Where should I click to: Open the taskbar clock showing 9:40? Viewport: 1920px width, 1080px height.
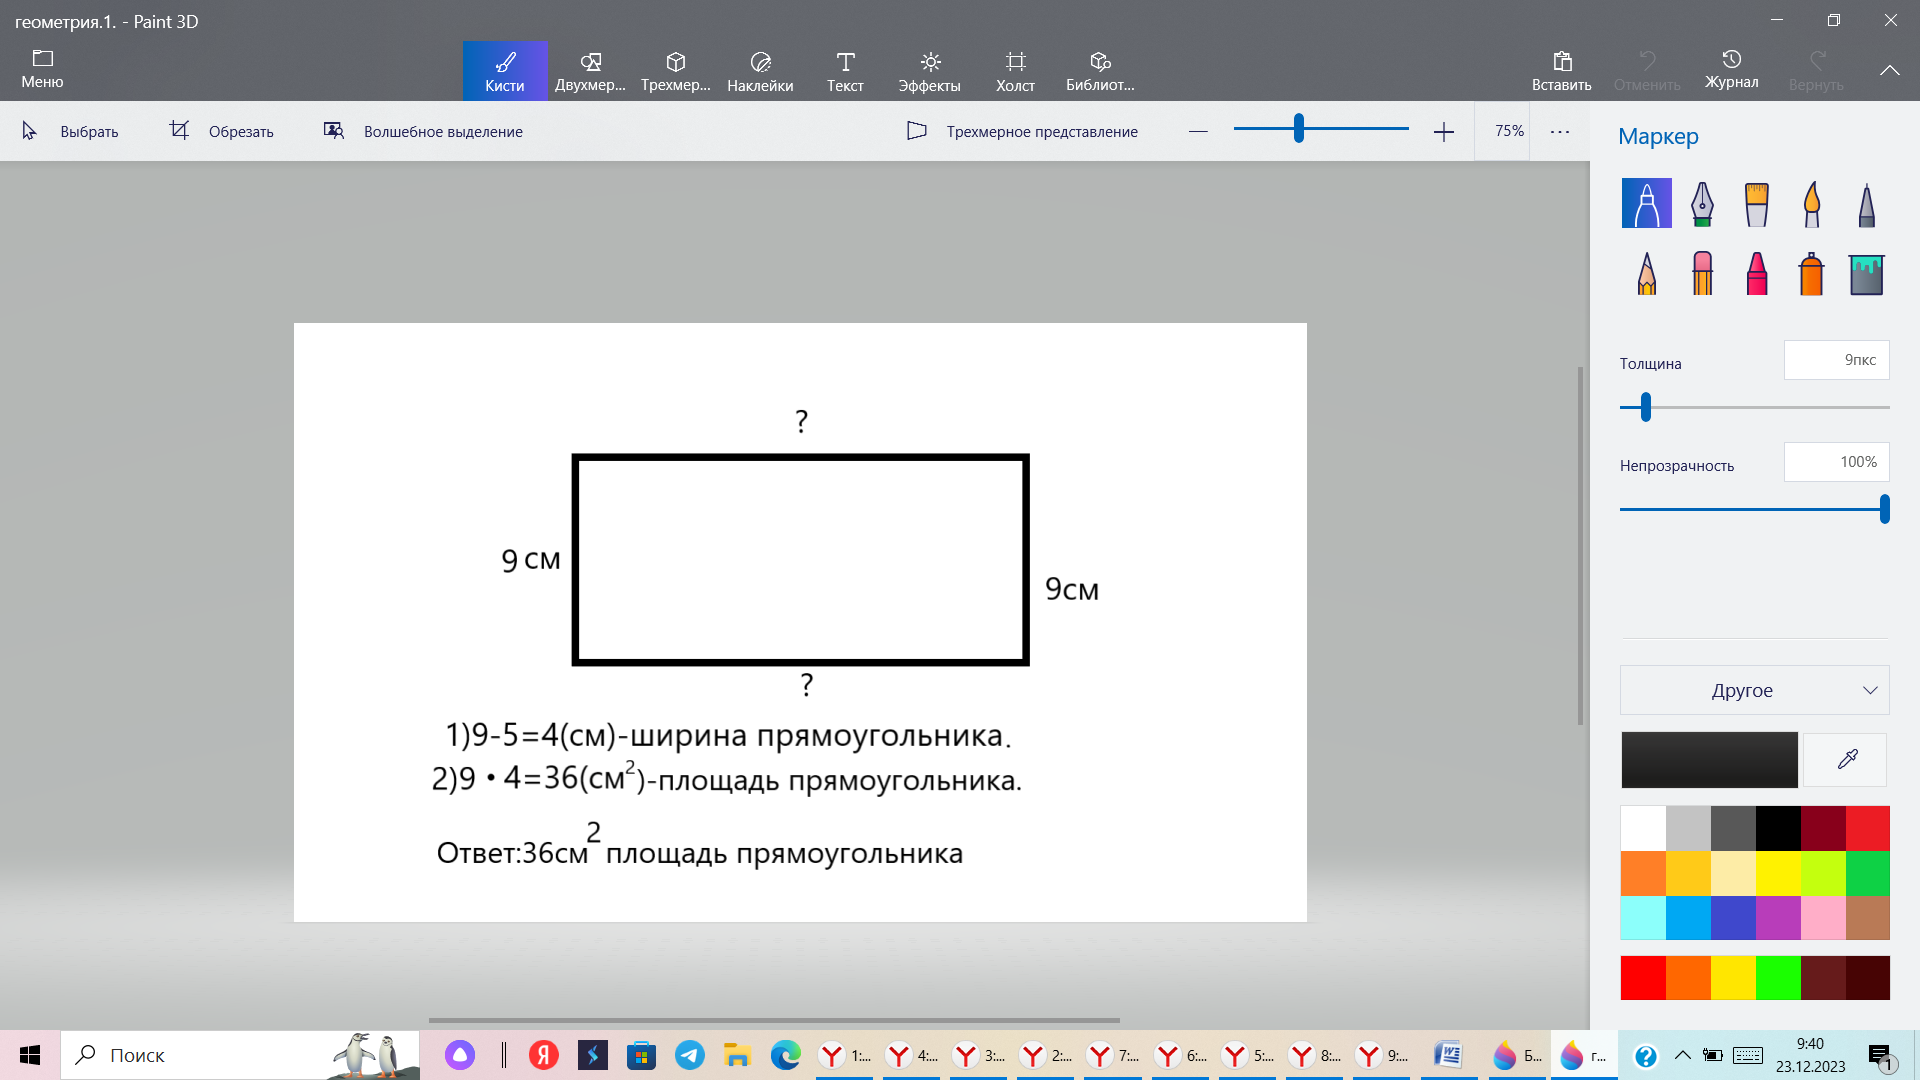pos(1810,1055)
